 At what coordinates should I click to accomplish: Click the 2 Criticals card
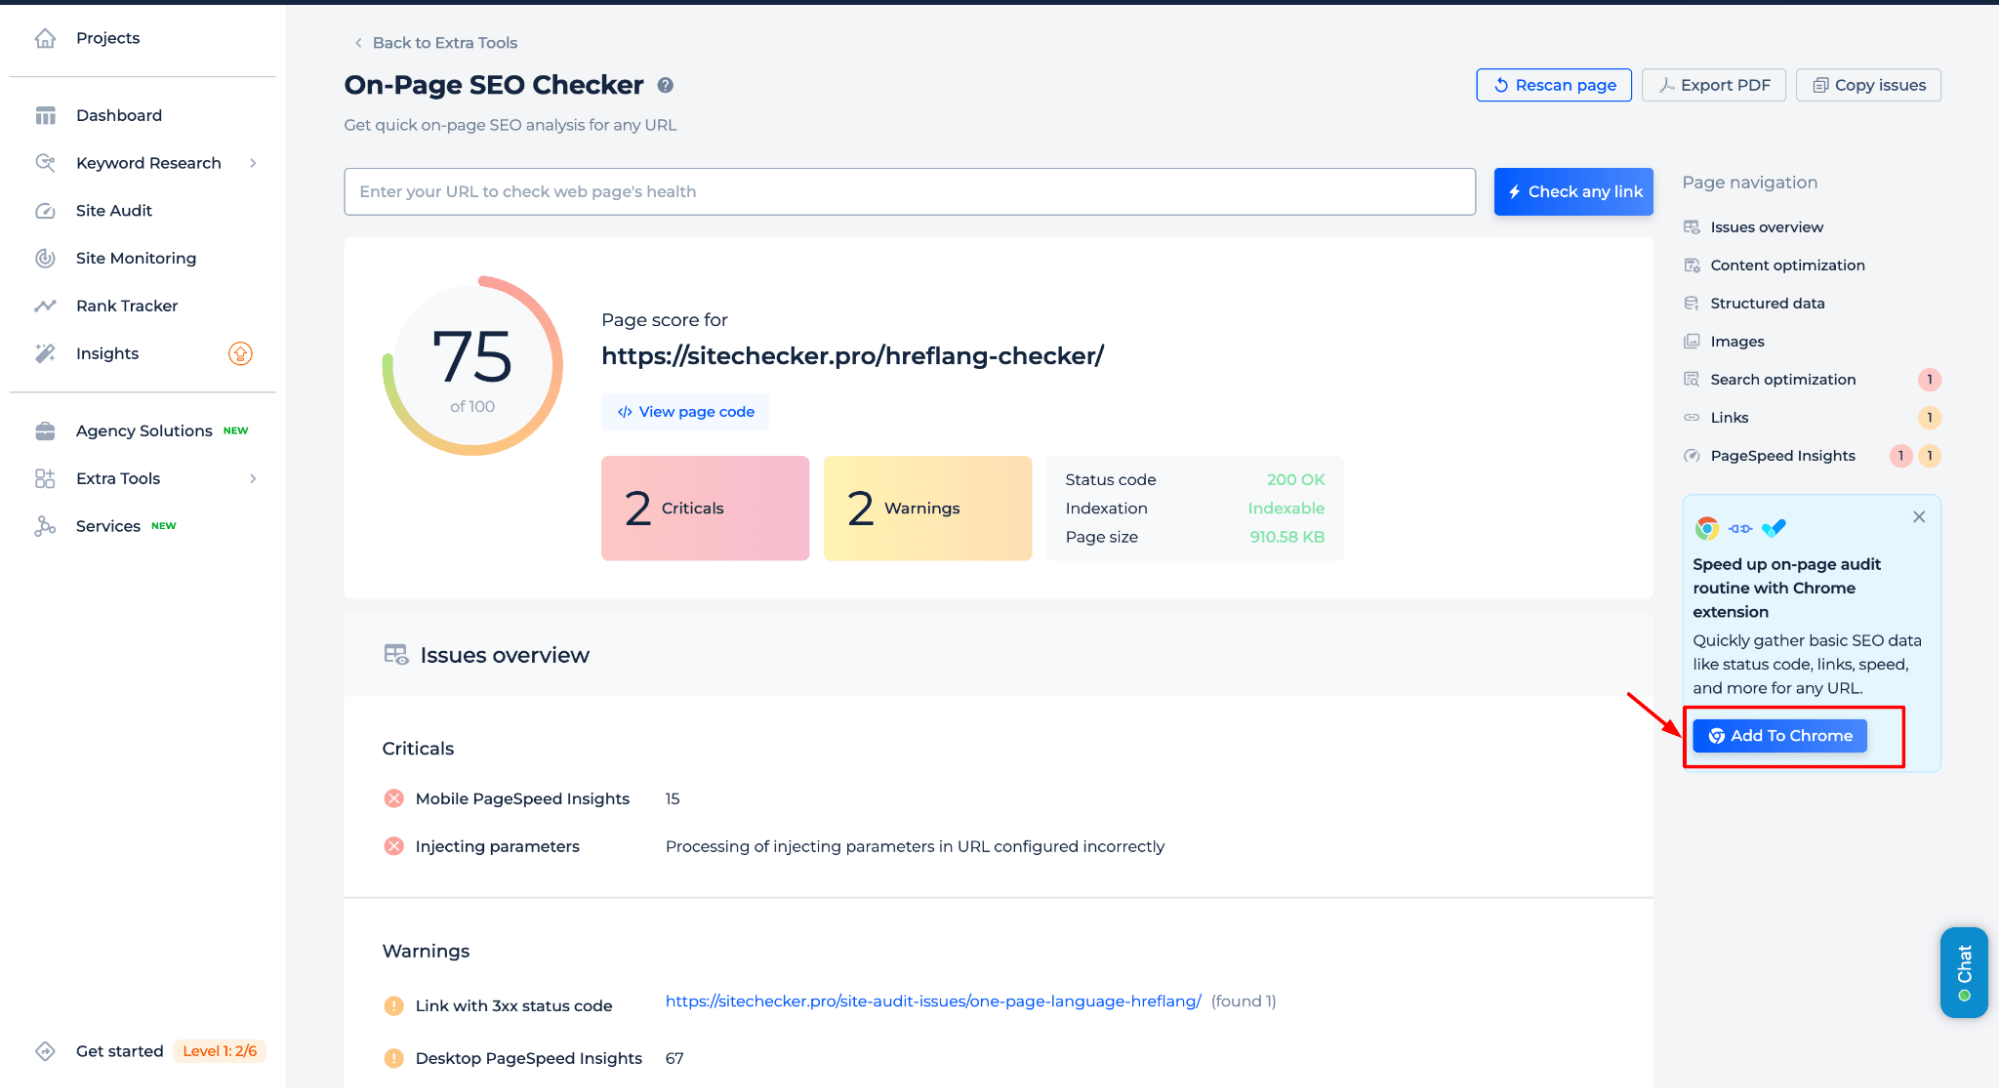click(x=705, y=508)
